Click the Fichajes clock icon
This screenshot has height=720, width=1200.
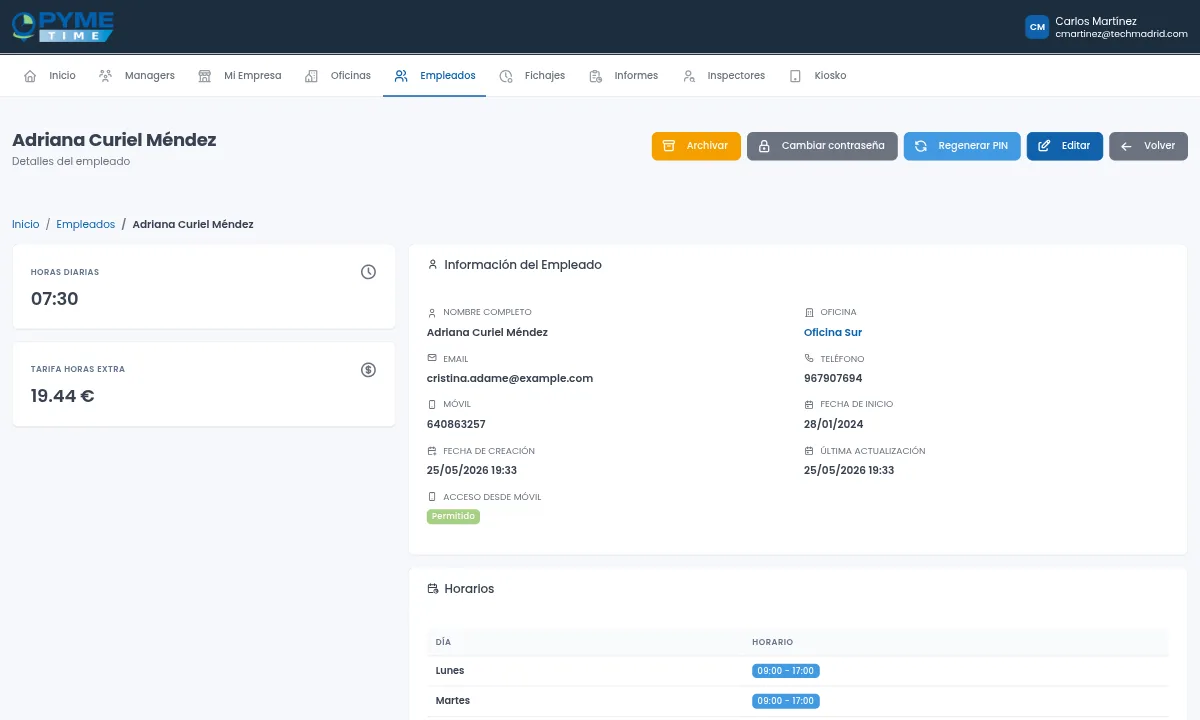506,76
